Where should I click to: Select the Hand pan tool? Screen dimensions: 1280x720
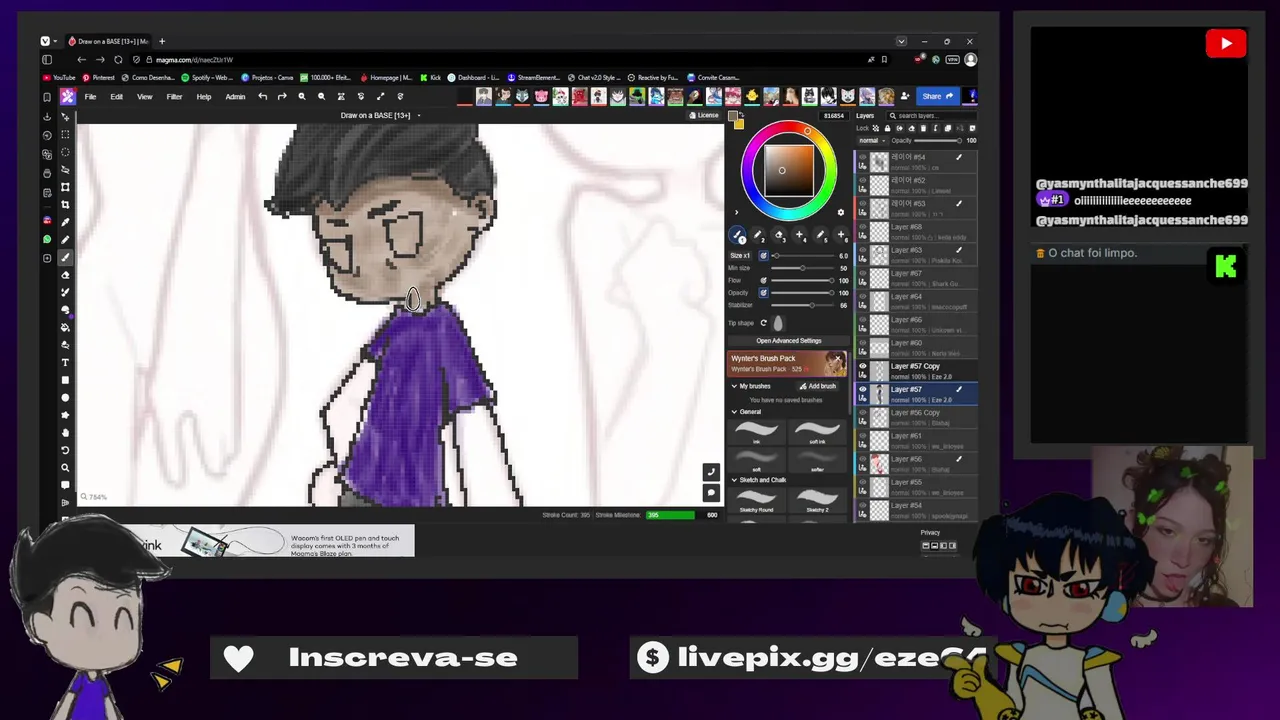pos(66,432)
